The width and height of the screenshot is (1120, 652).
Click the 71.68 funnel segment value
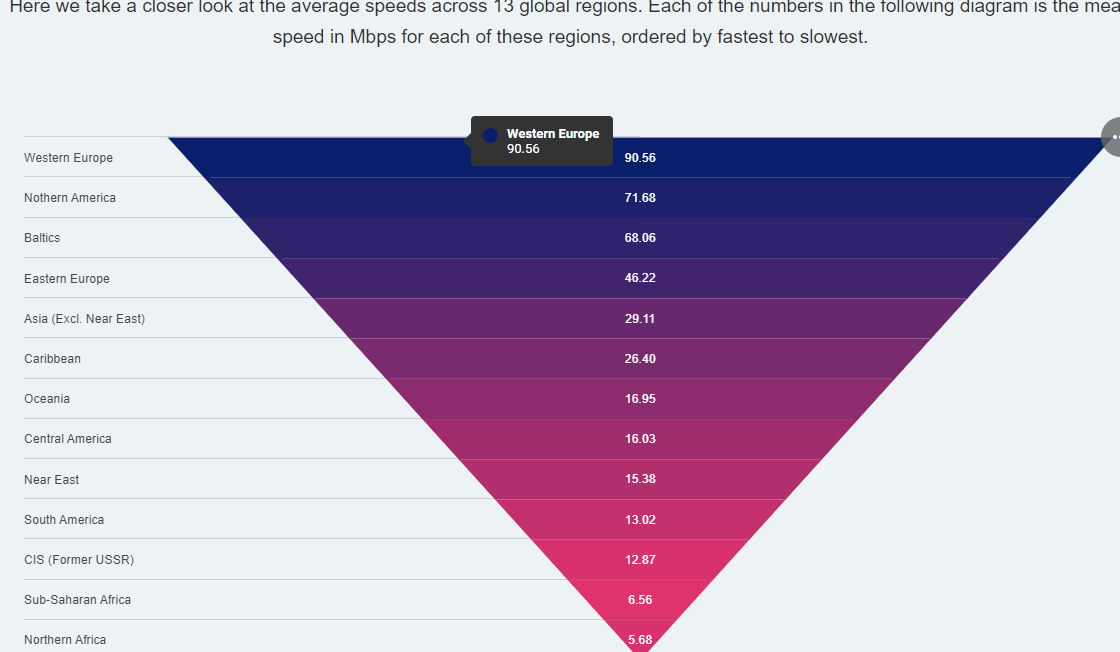[640, 198]
